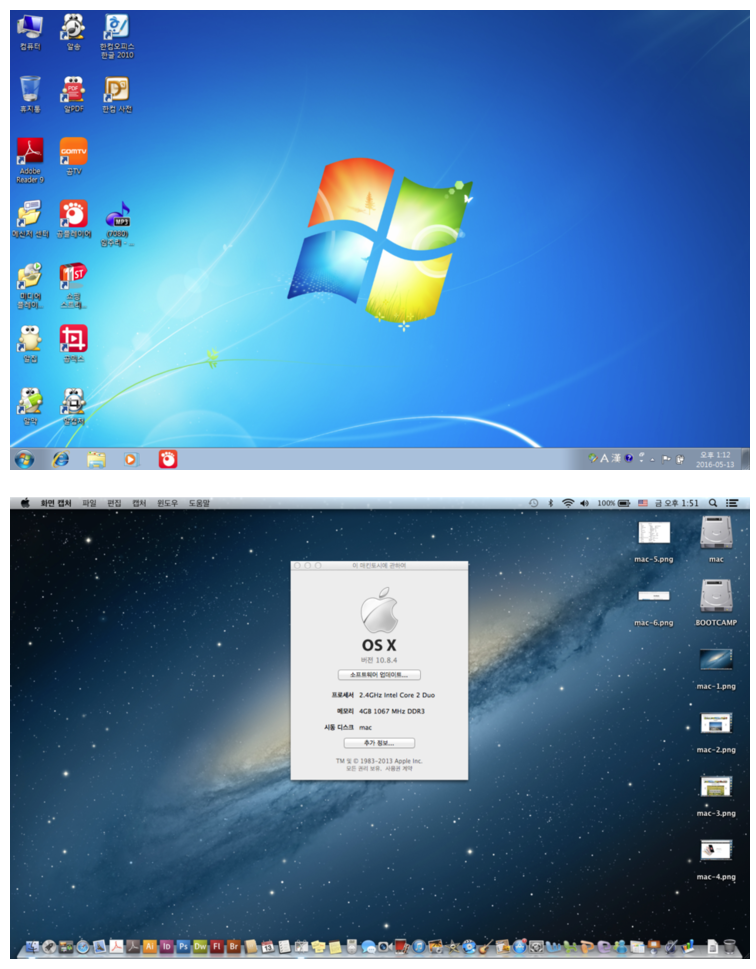This screenshot has height=969, width=756.
Task: Open the 도움말 menu in menu bar
Action: [199, 503]
